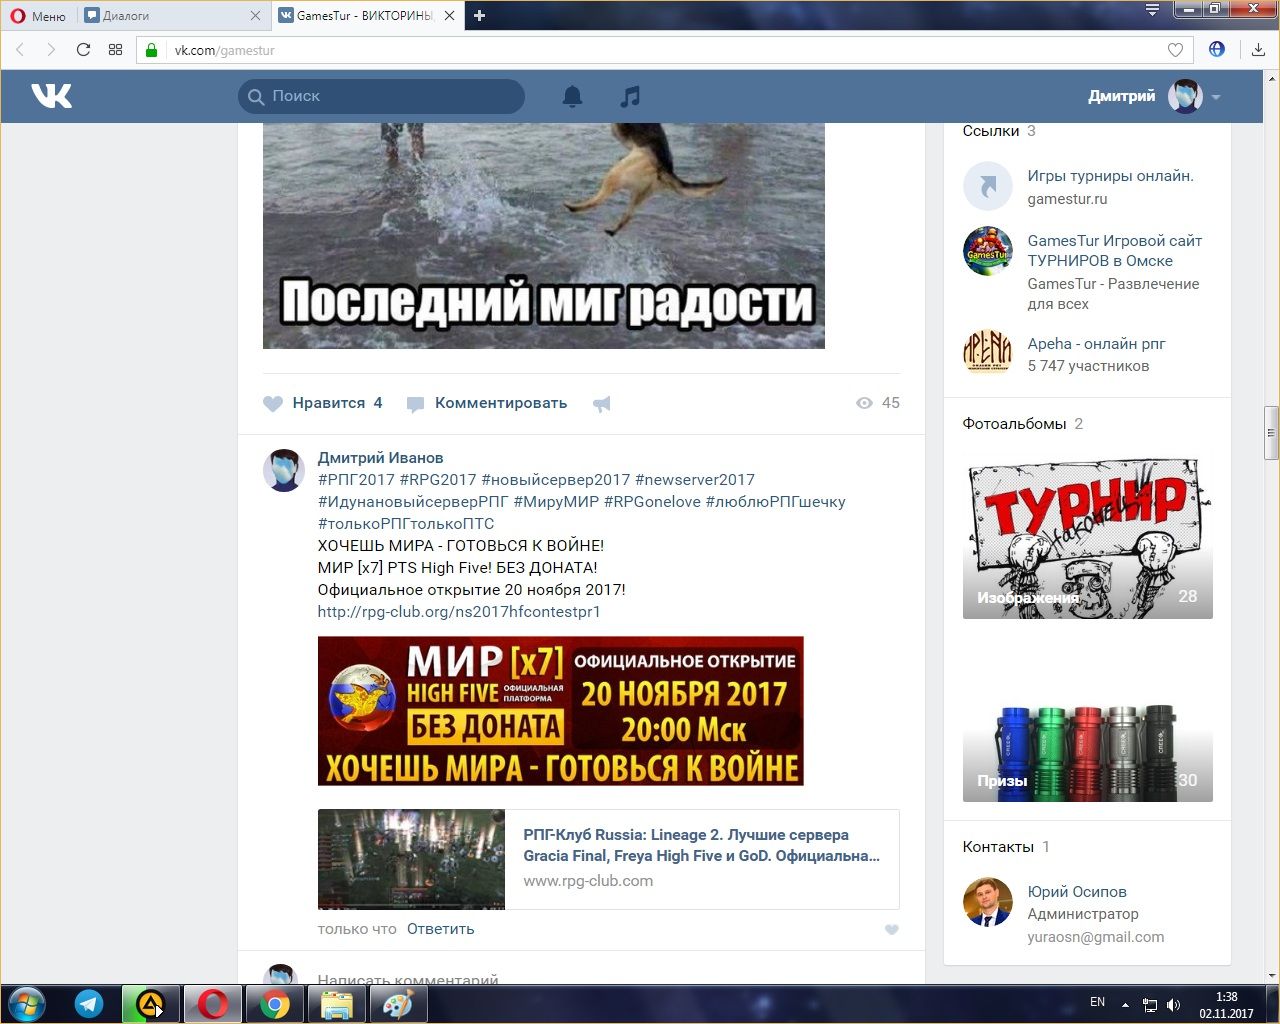
Task: Open the music note player icon
Action: click(629, 96)
